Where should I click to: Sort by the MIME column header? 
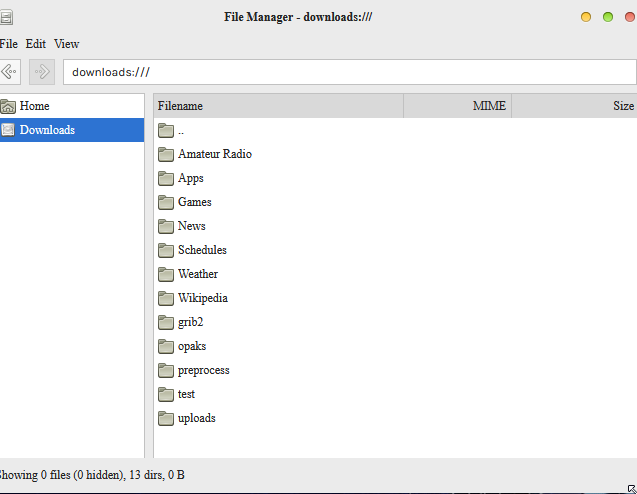[457, 106]
